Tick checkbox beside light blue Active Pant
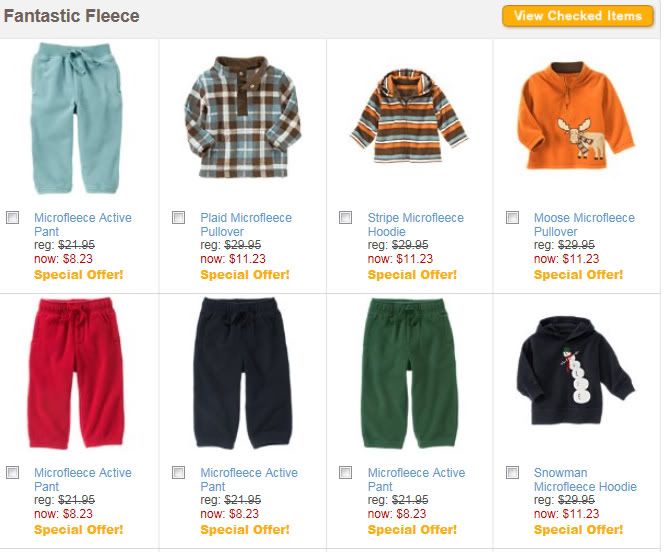 pos(13,218)
